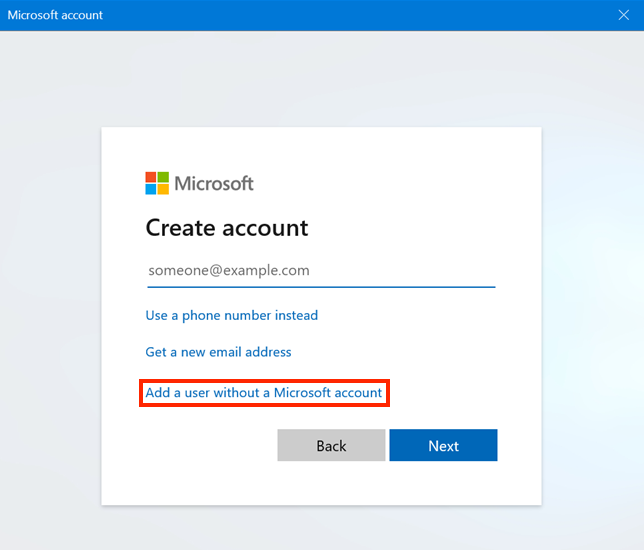
Task: Click the Create account heading
Action: [x=227, y=228]
